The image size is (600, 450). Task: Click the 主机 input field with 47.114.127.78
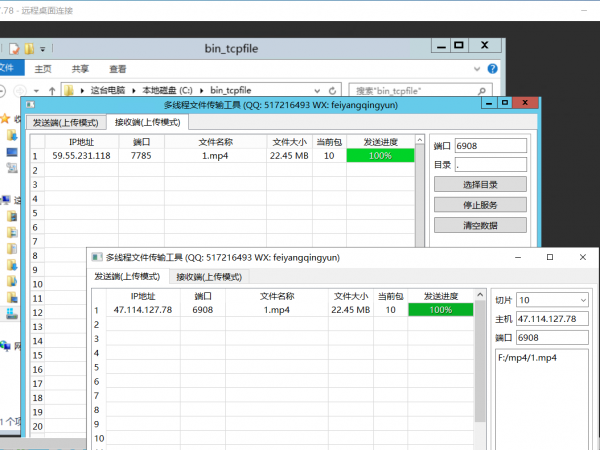pyautogui.click(x=552, y=319)
